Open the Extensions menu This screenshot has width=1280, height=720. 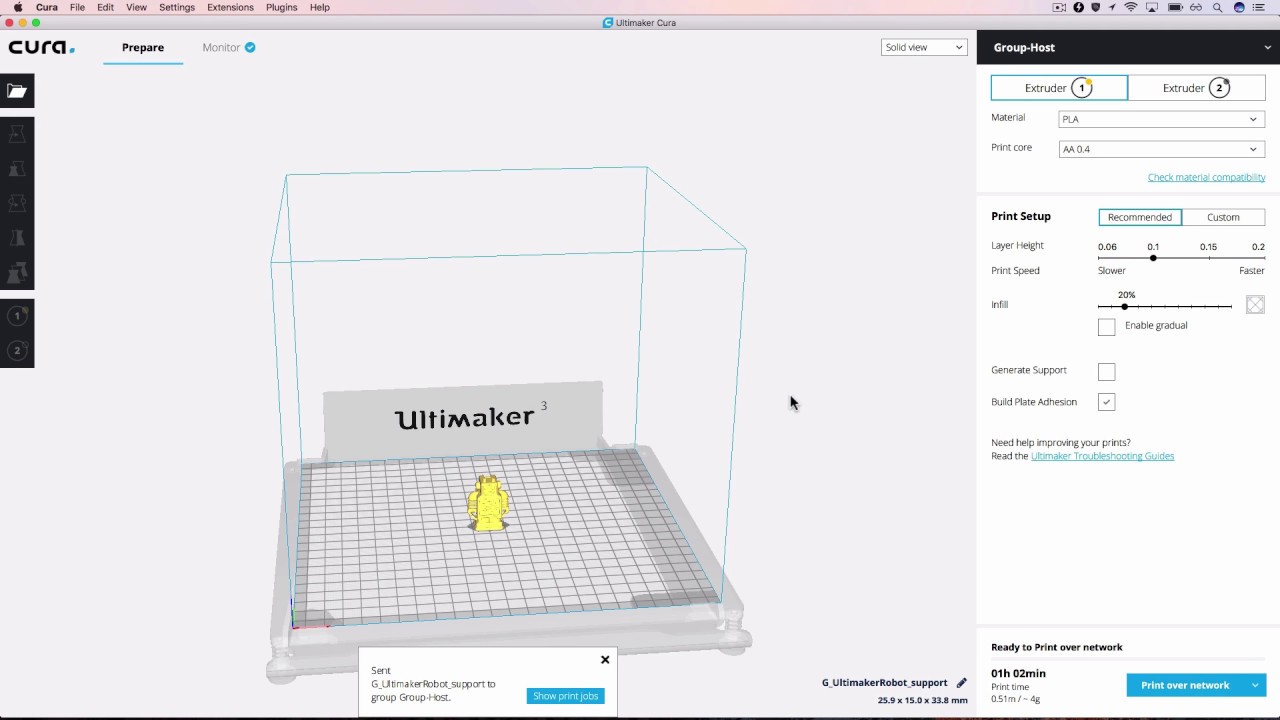(x=230, y=7)
